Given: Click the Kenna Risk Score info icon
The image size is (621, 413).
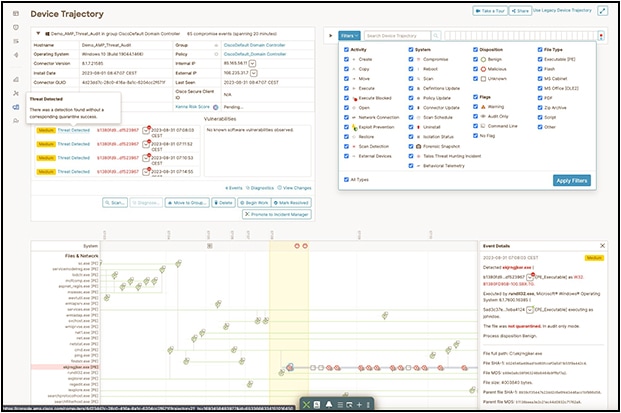Looking at the screenshot, I should 216,107.
